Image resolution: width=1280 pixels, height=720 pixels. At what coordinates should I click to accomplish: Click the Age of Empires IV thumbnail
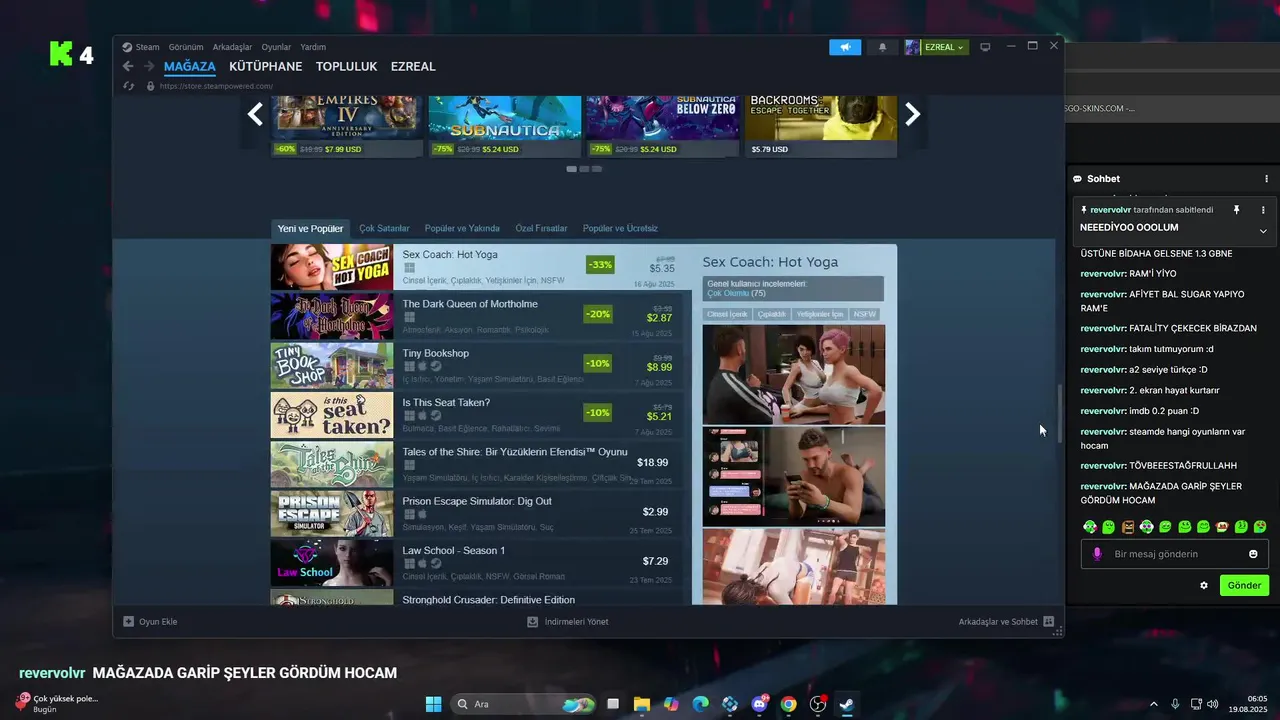pyautogui.click(x=347, y=117)
